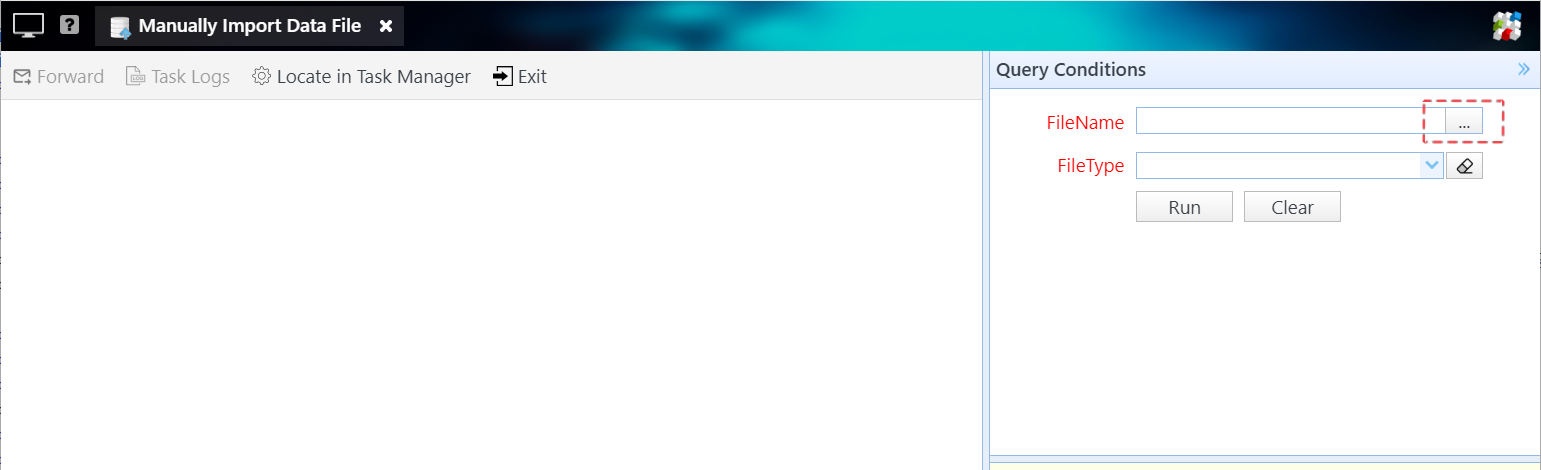Clear FileType using the eraser icon
This screenshot has width=1541, height=470.
(x=1464, y=166)
